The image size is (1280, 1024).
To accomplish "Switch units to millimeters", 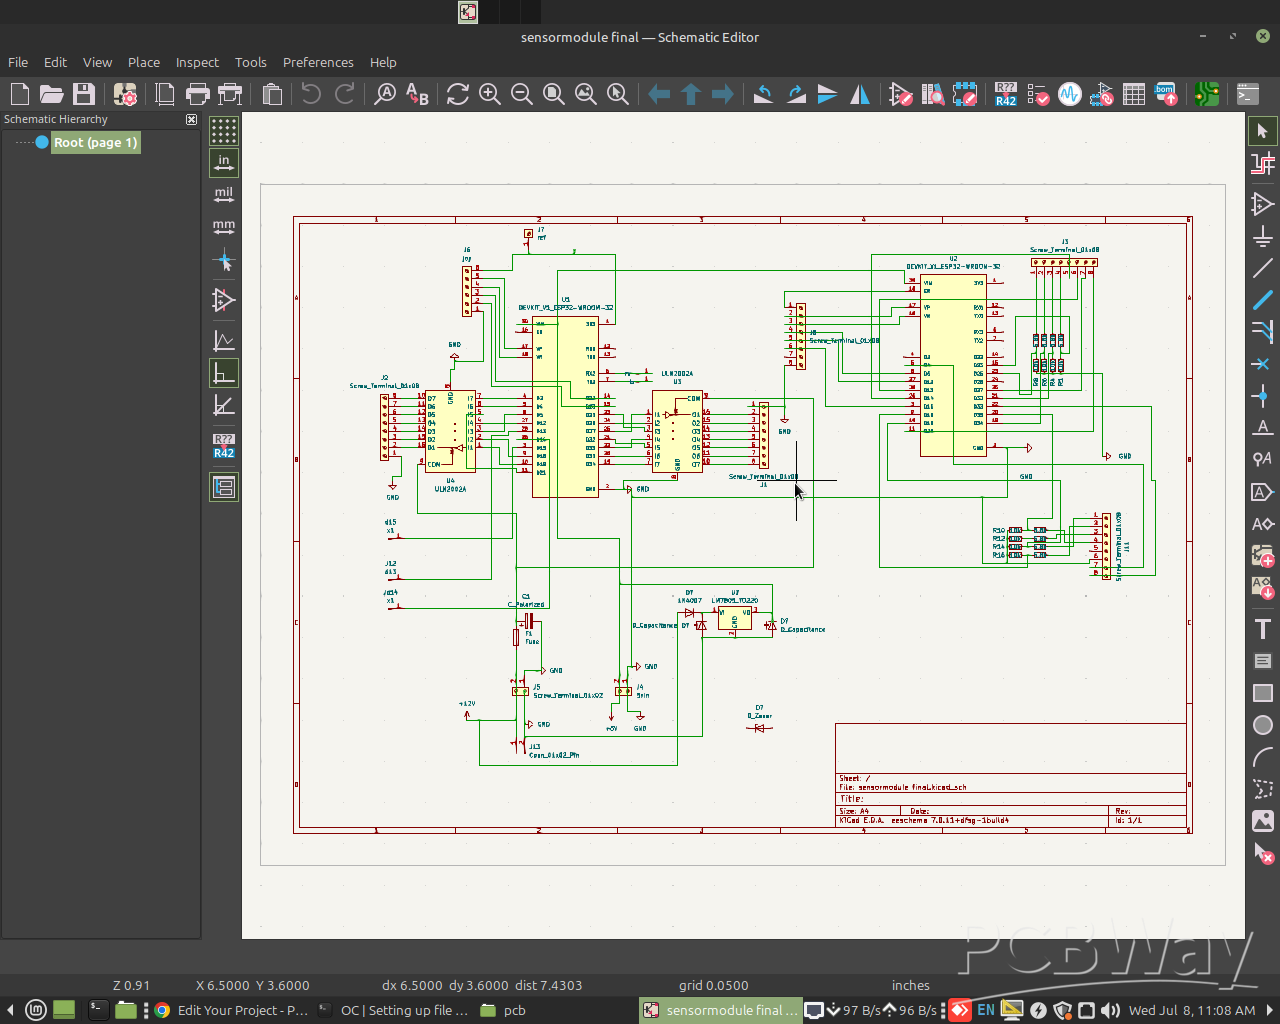I will 224,227.
